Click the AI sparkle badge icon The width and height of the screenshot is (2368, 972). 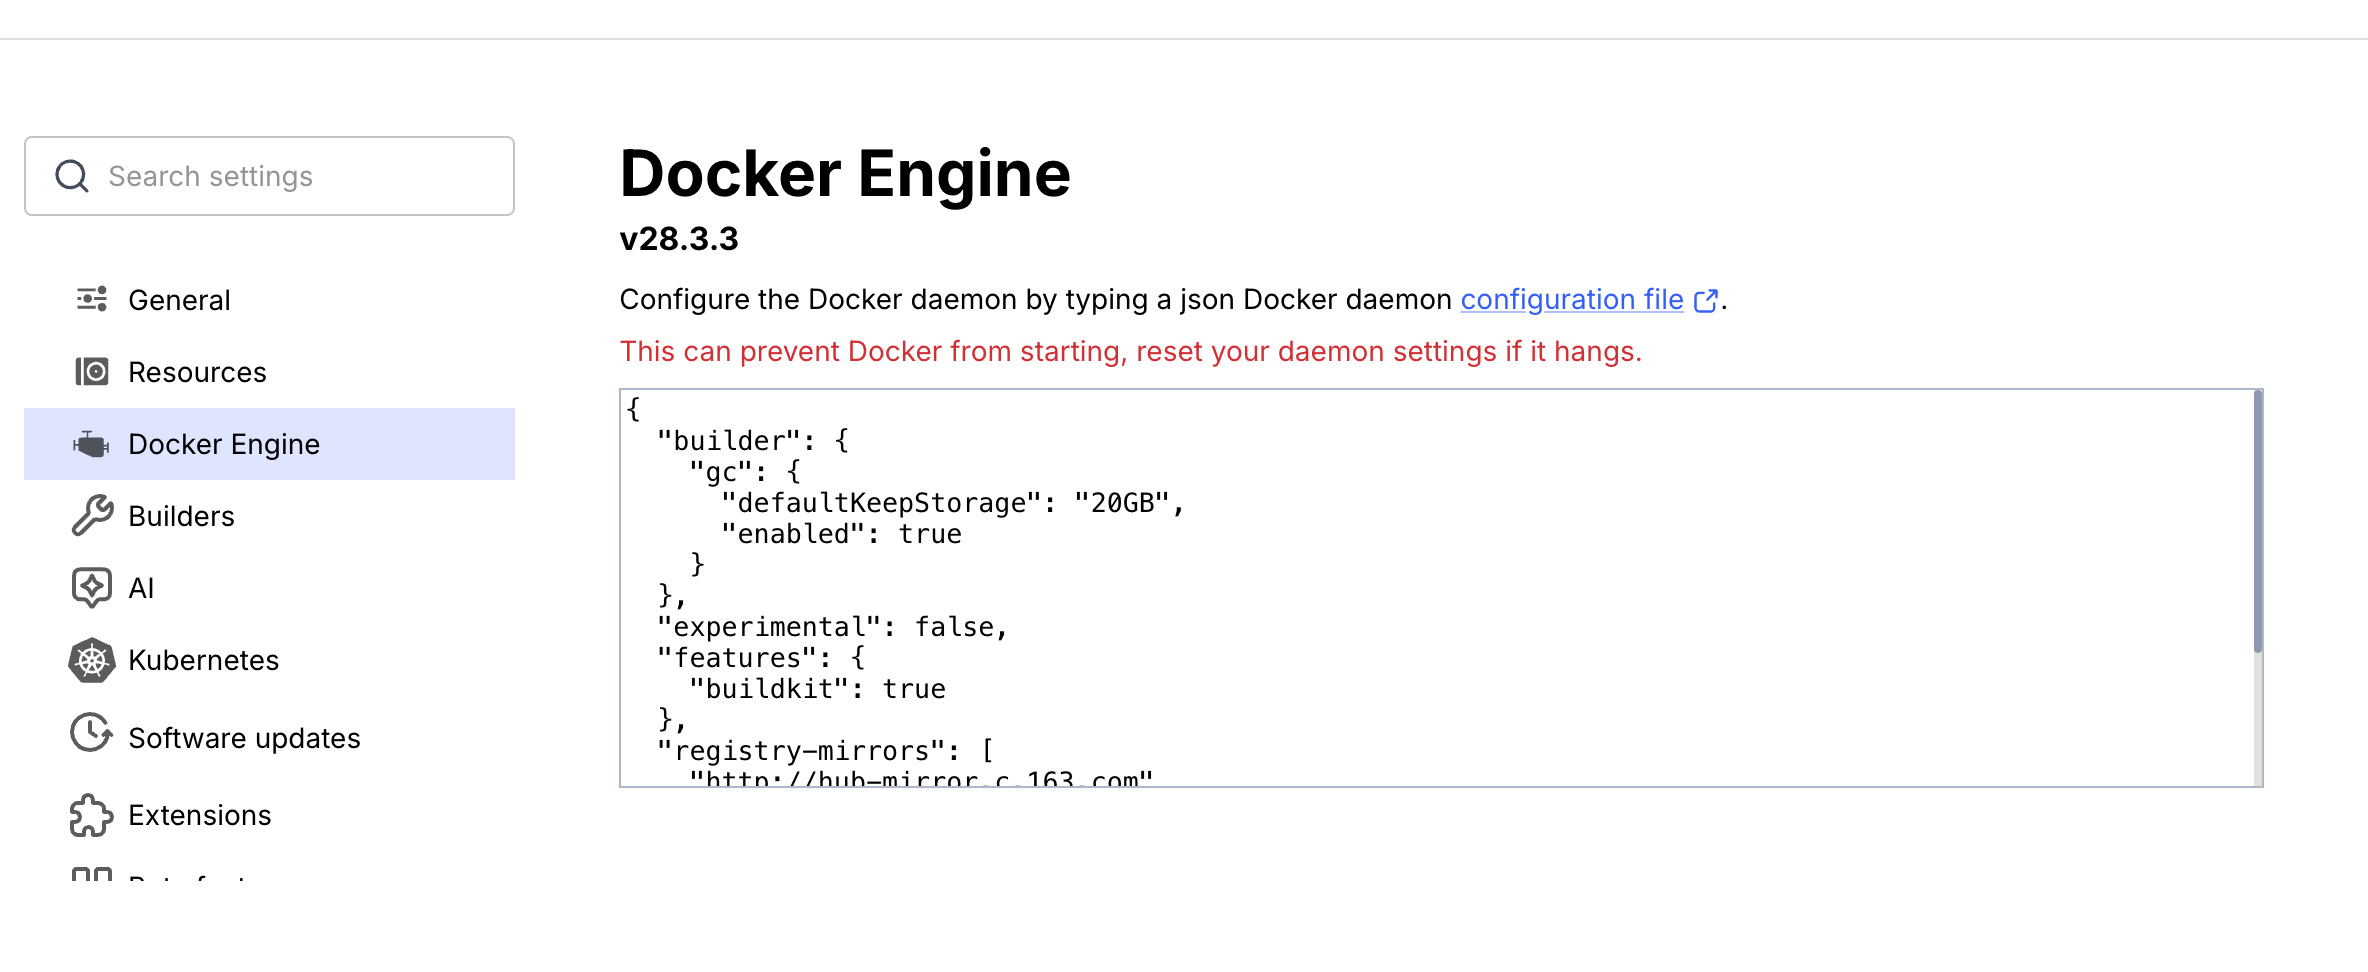tap(91, 588)
